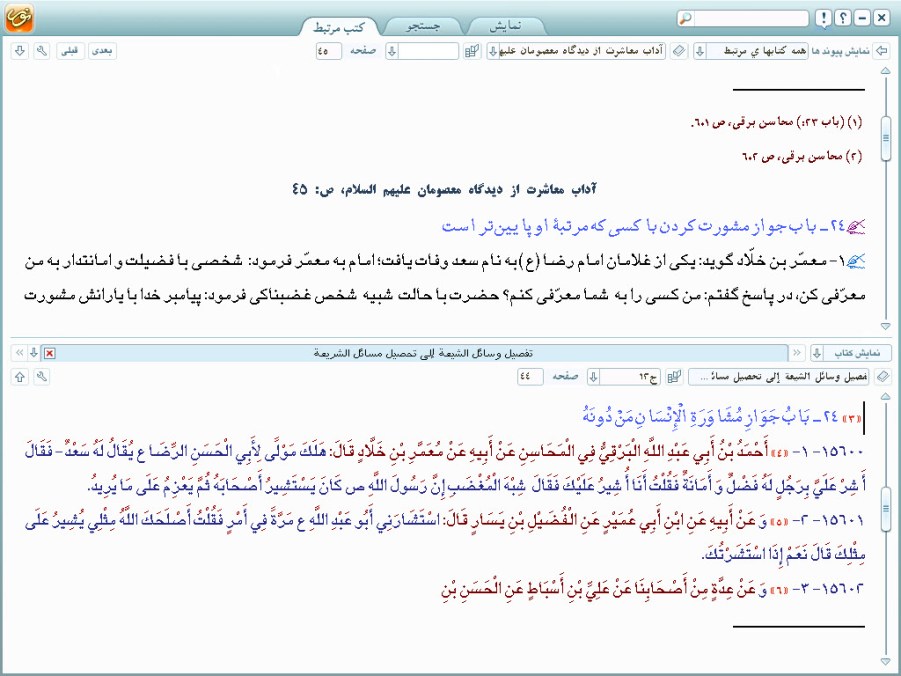Click the blue Arabic heading بَابُ جَوَازِ مُشَاوَرَةِ الْإِنْسَانِ

tap(710, 416)
